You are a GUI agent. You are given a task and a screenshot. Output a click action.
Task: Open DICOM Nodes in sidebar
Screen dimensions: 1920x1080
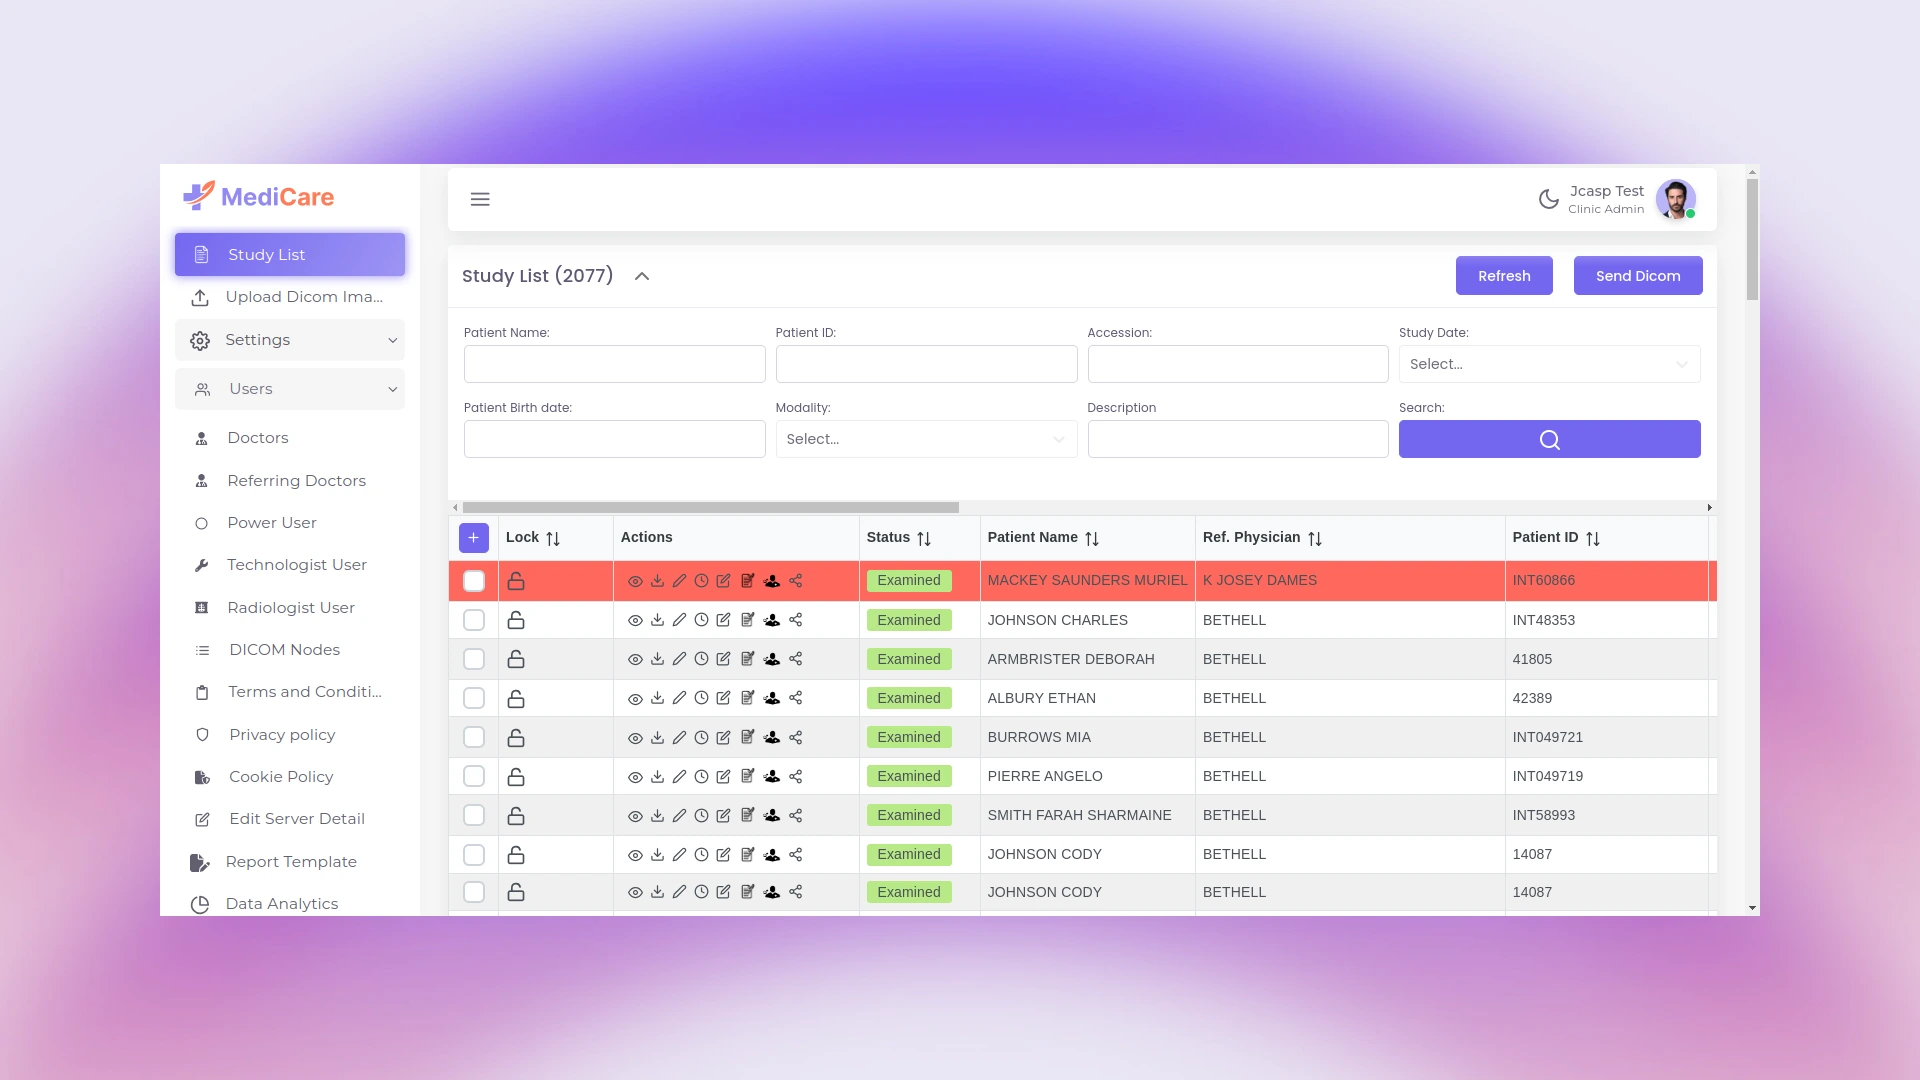(284, 650)
